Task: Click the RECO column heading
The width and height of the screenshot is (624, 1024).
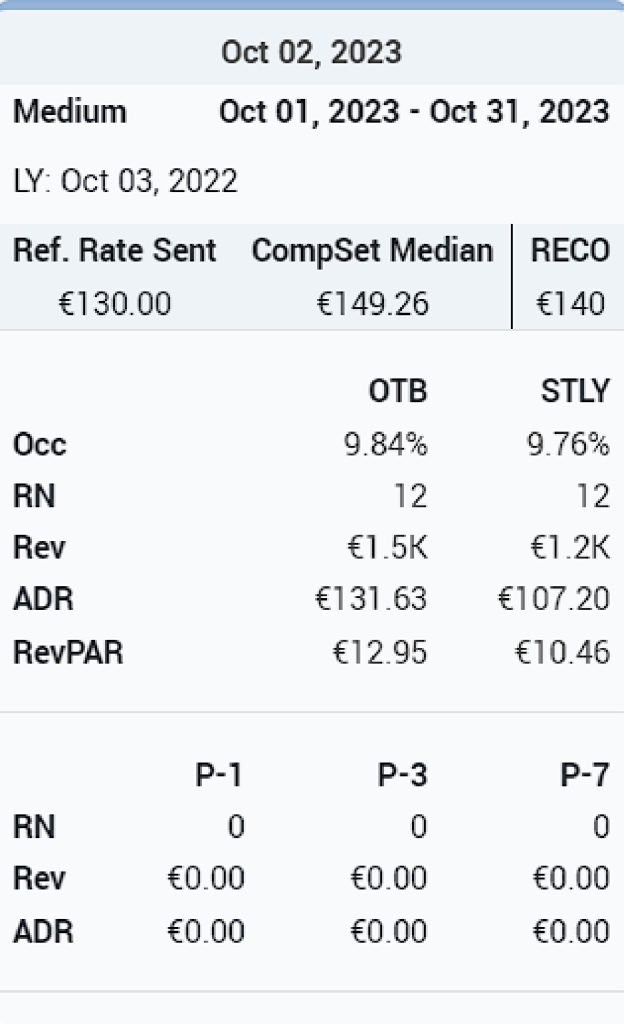Action: point(570,250)
